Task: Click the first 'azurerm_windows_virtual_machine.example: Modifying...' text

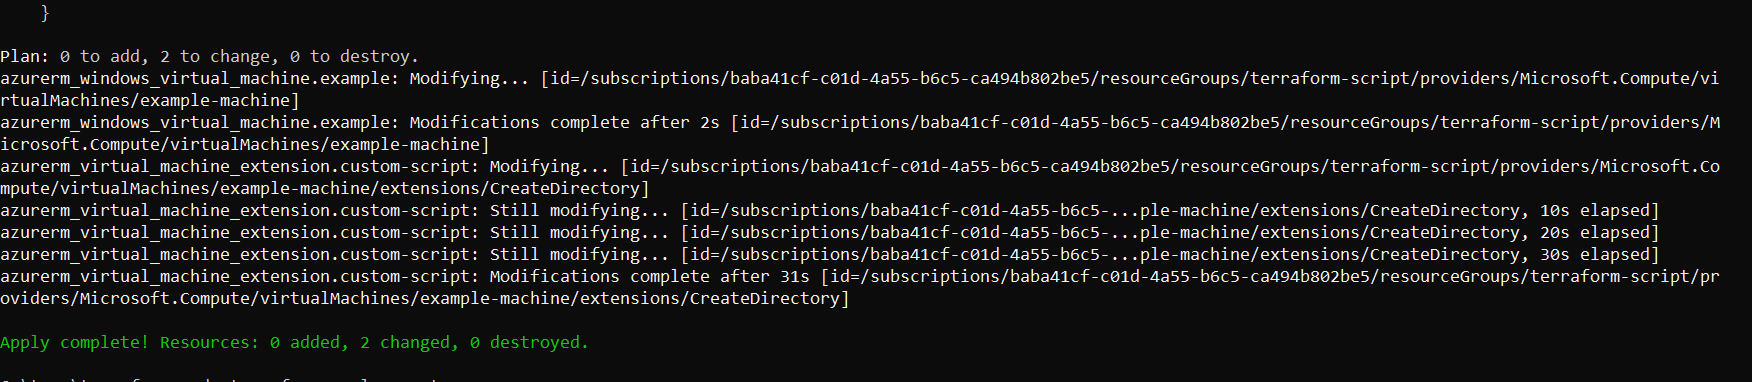Action: (264, 79)
